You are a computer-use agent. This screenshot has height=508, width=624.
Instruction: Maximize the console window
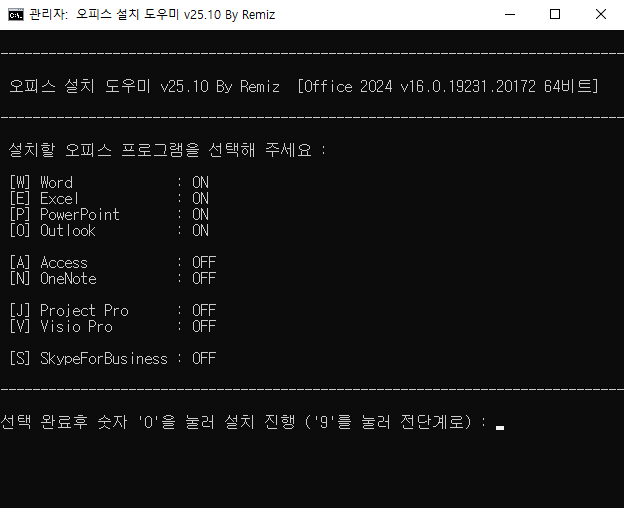coord(554,15)
